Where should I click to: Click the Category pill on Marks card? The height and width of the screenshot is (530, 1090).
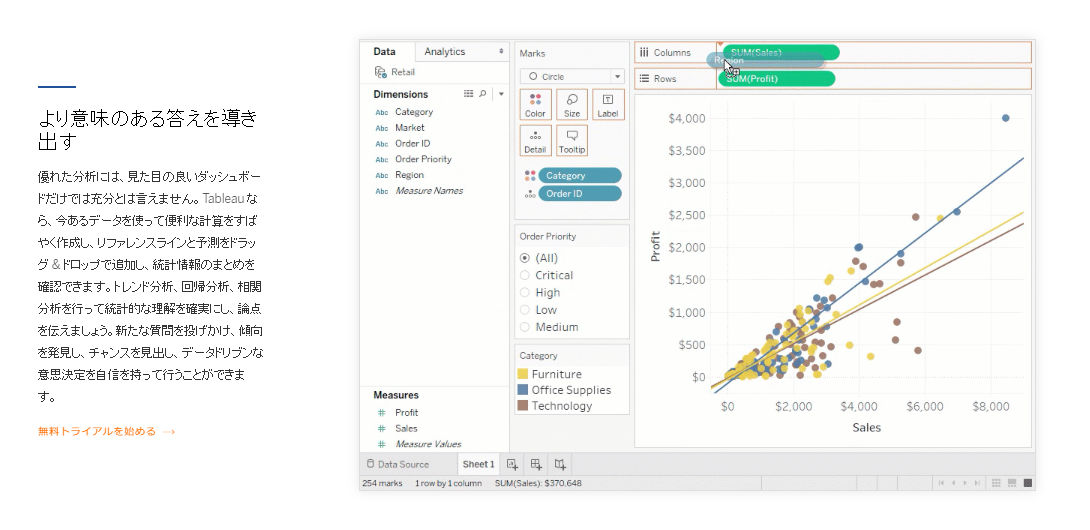pos(580,176)
